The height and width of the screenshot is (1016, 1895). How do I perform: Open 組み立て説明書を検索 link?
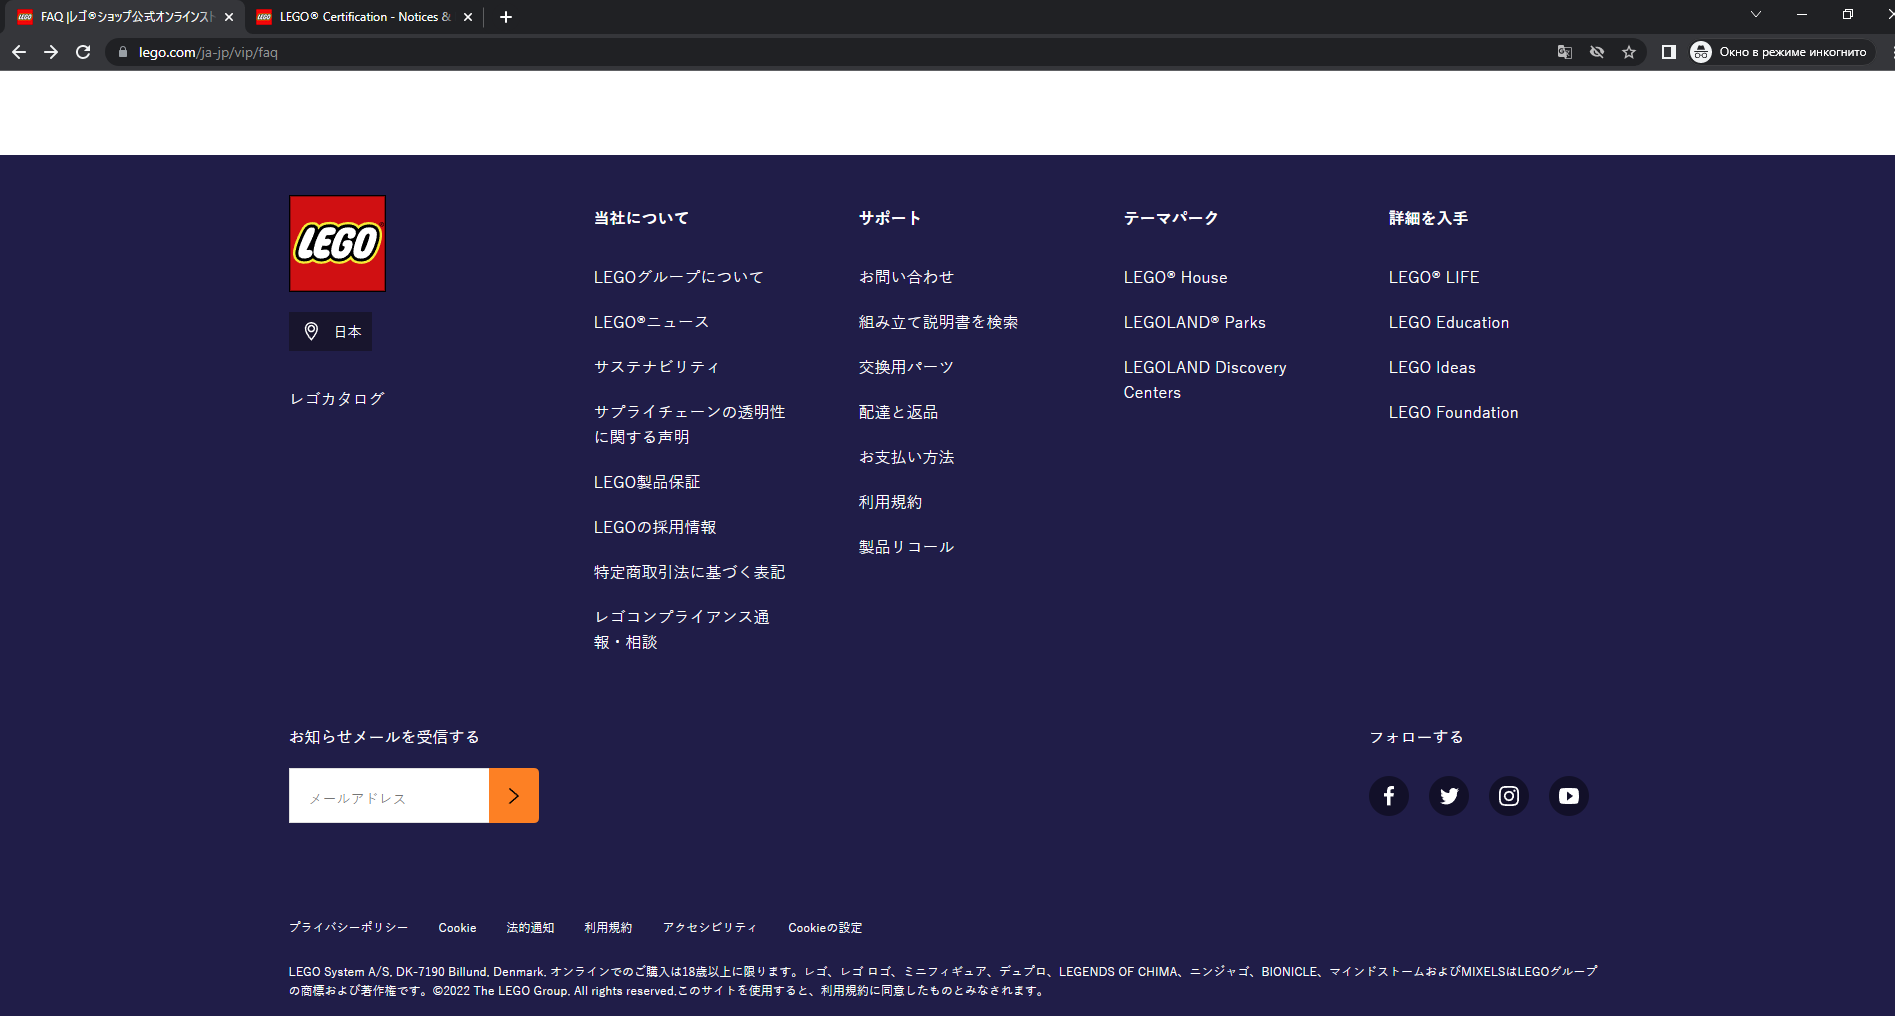[938, 322]
